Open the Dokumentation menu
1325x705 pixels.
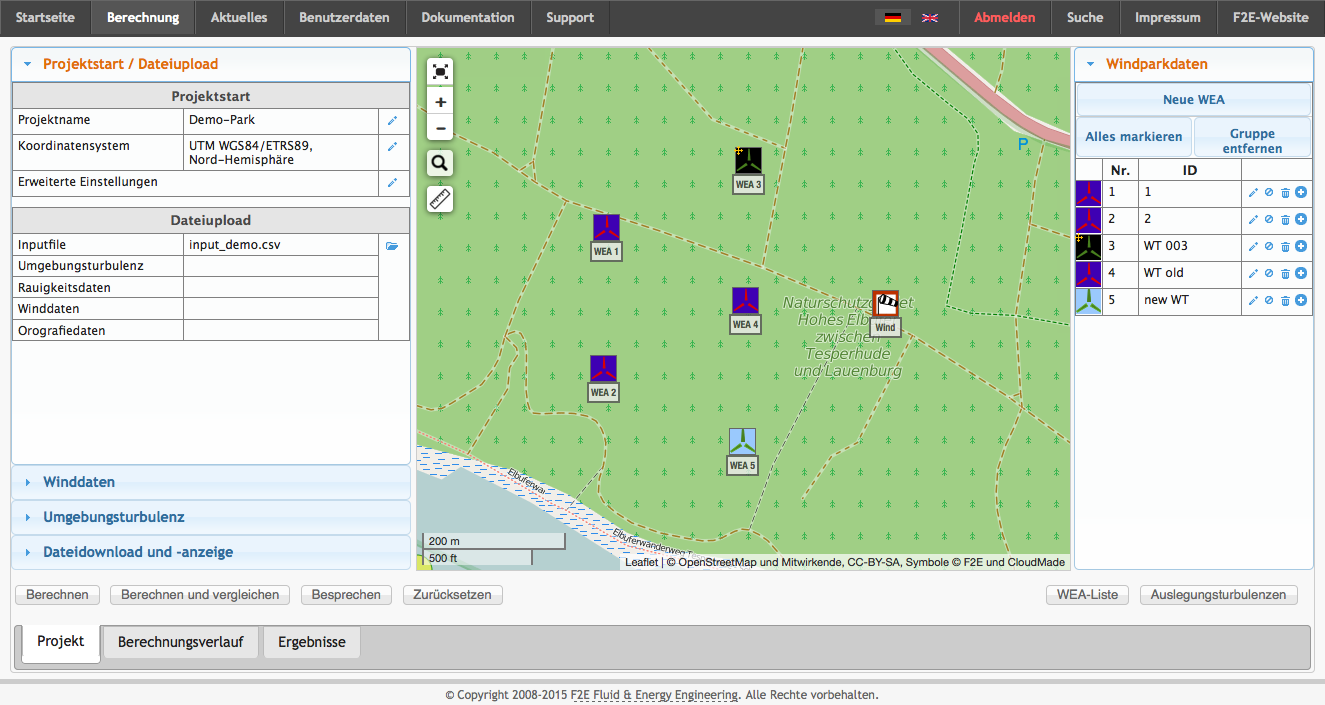(468, 17)
